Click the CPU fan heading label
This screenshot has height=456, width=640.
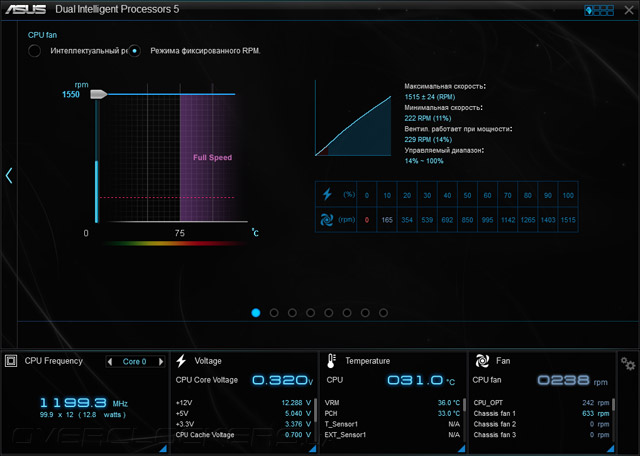coord(42,35)
